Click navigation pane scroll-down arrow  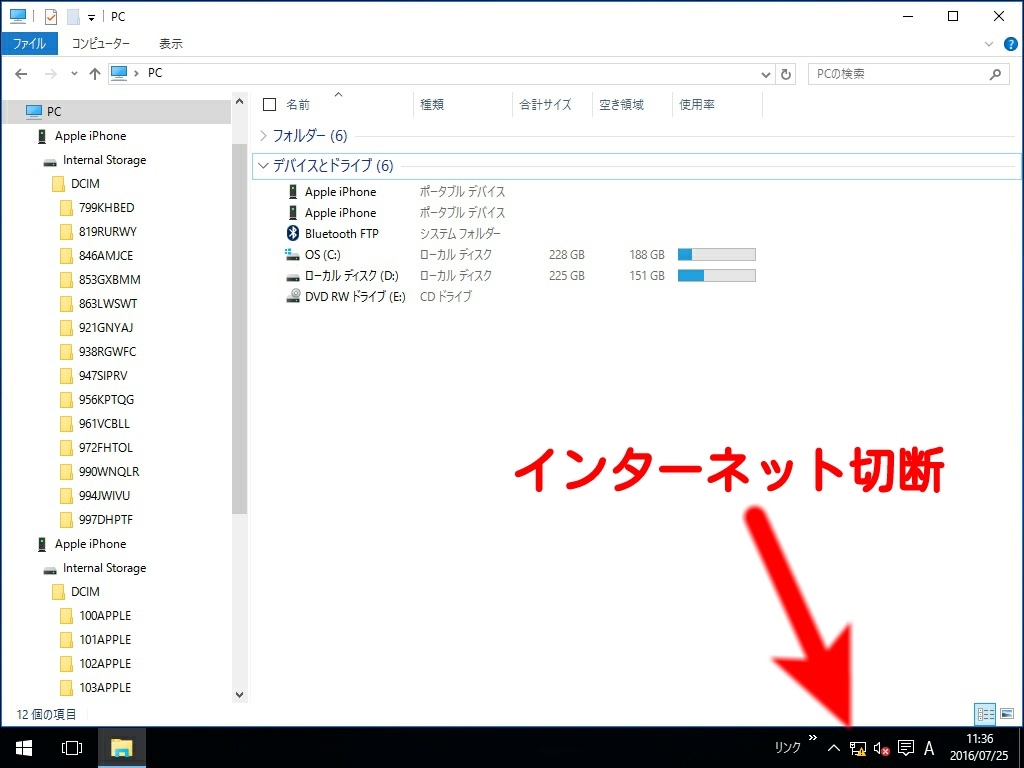pos(239,695)
